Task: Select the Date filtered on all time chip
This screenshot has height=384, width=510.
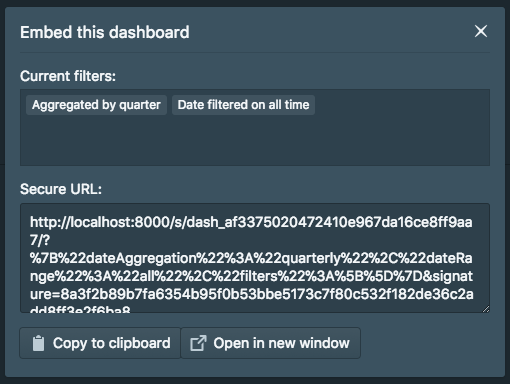Action: 243,105
